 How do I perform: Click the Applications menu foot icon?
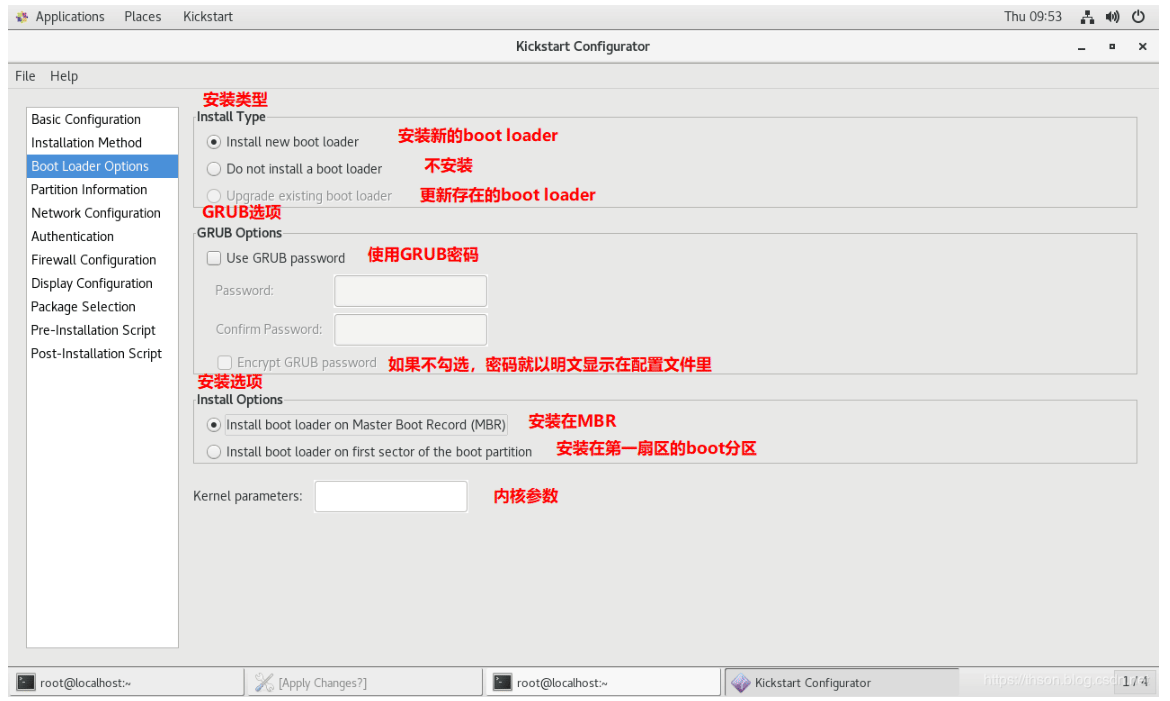[x=22, y=16]
